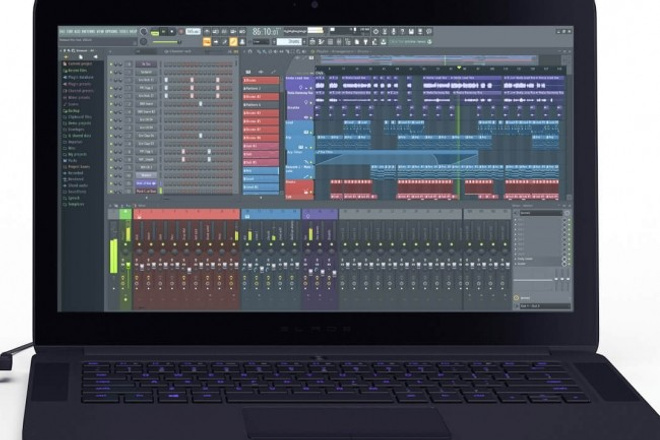The image size is (660, 440).
Task: Open the Templates folder in Browser
Action: tap(73, 204)
